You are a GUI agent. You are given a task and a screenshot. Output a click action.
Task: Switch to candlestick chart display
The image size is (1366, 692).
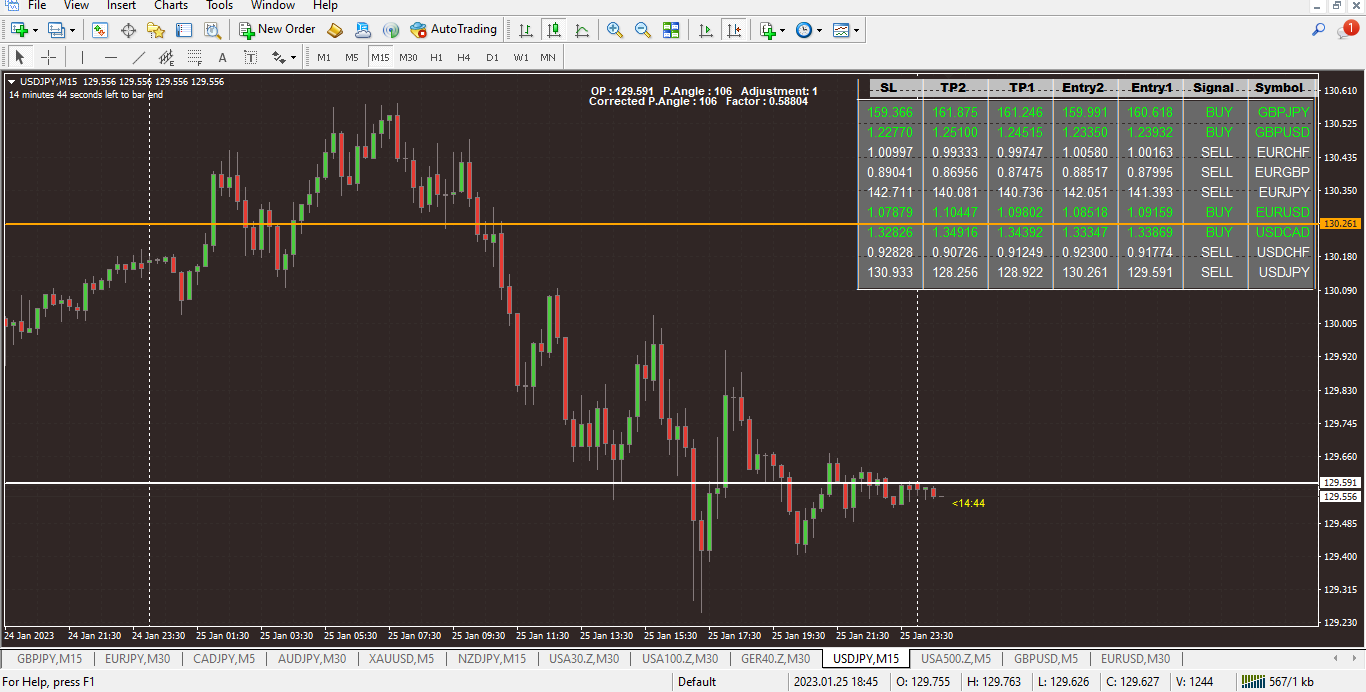click(x=553, y=30)
